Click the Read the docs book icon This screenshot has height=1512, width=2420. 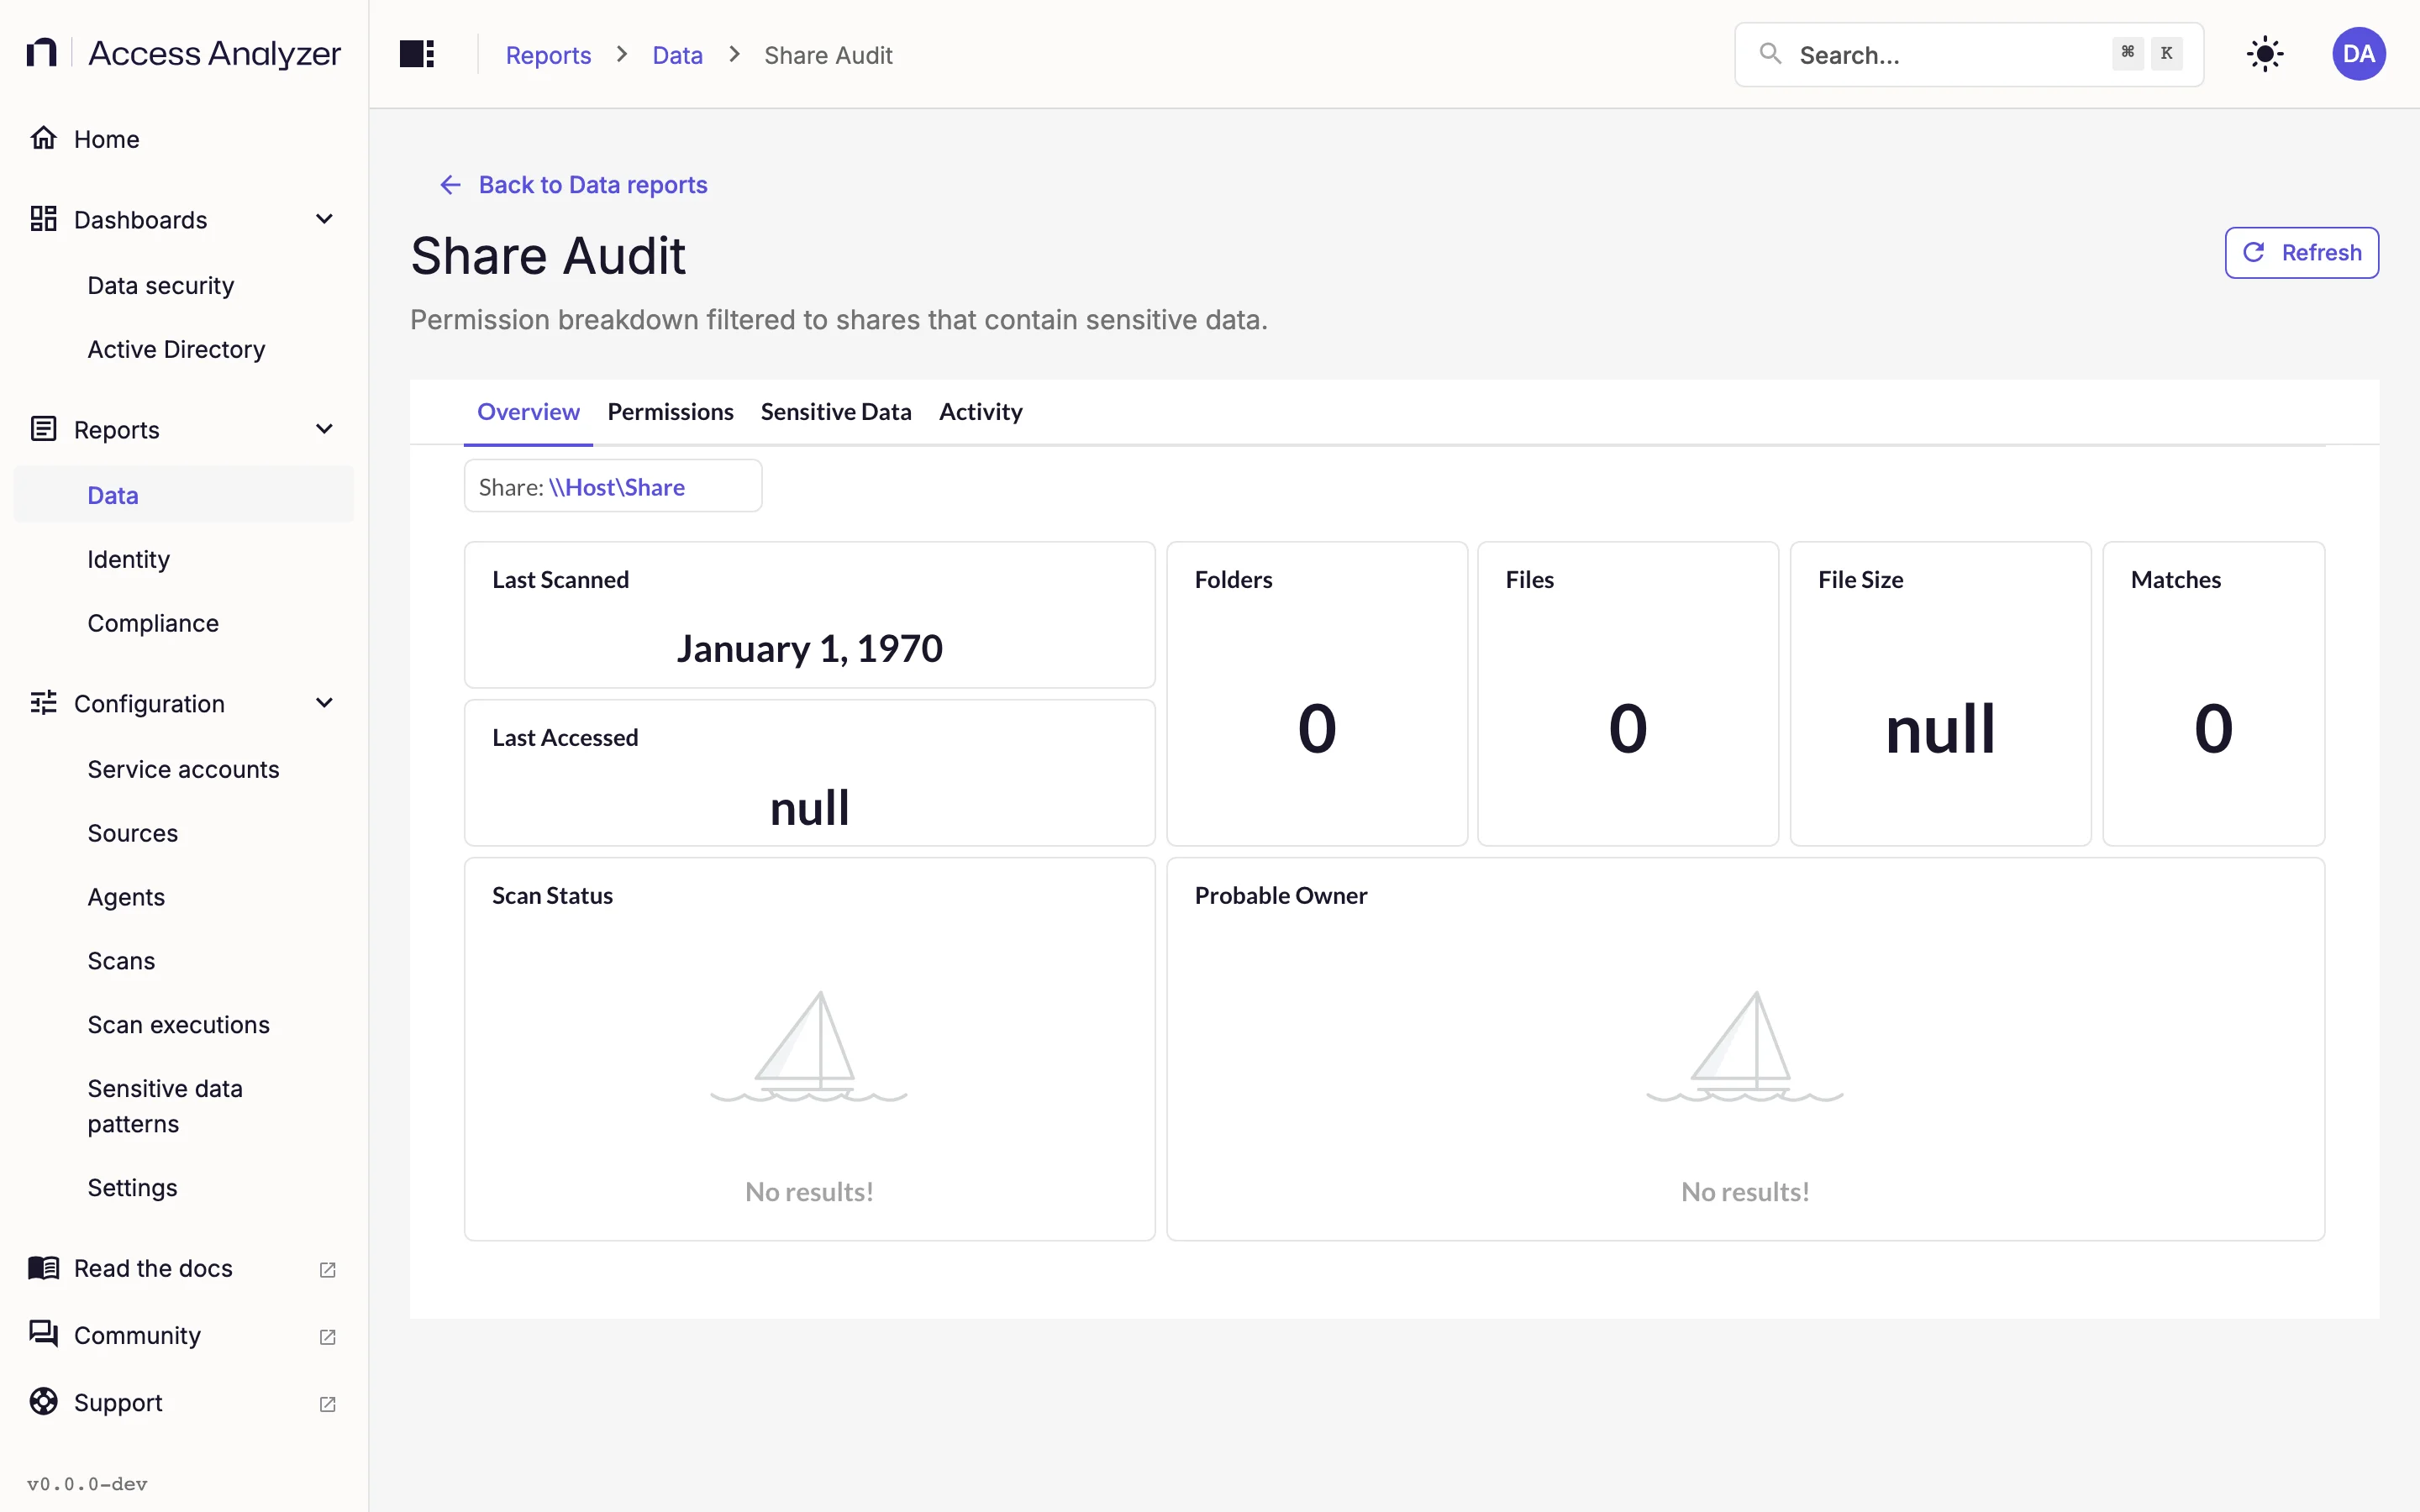coord(43,1268)
